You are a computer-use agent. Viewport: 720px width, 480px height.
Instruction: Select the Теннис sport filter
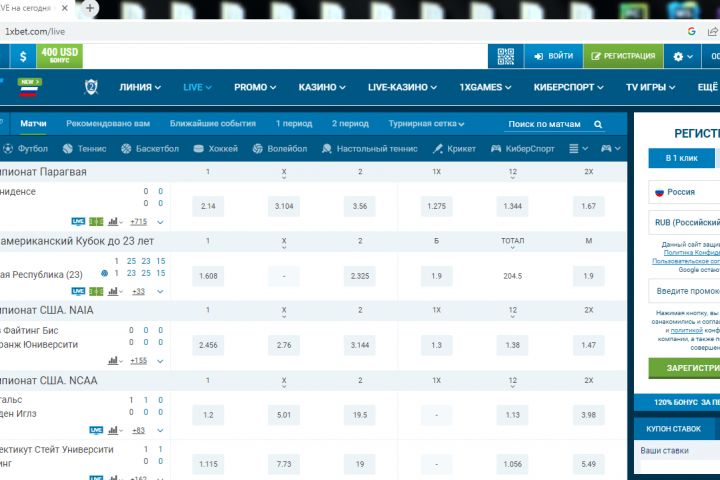(x=84, y=148)
